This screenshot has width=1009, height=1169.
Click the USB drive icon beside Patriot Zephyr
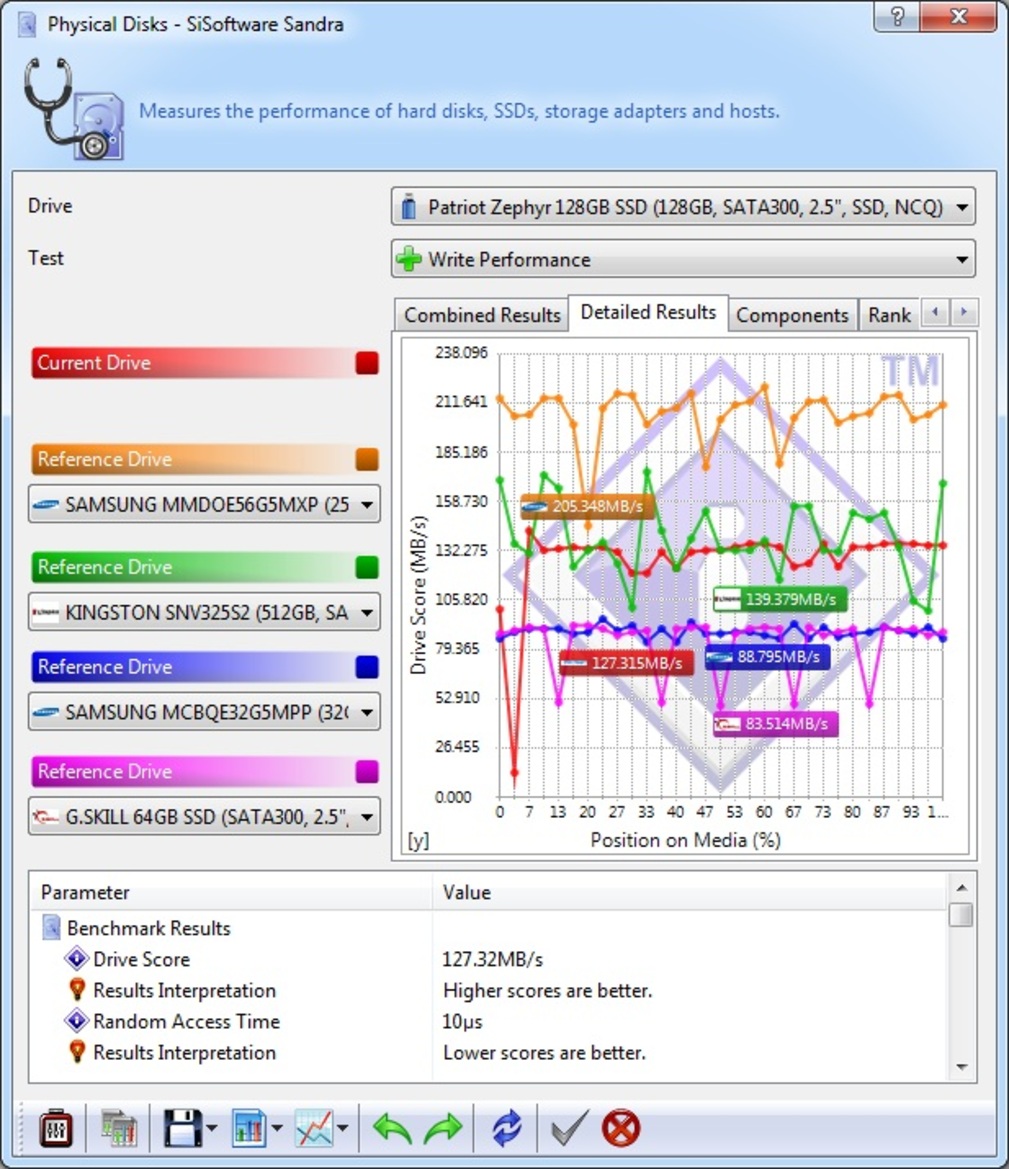(408, 207)
